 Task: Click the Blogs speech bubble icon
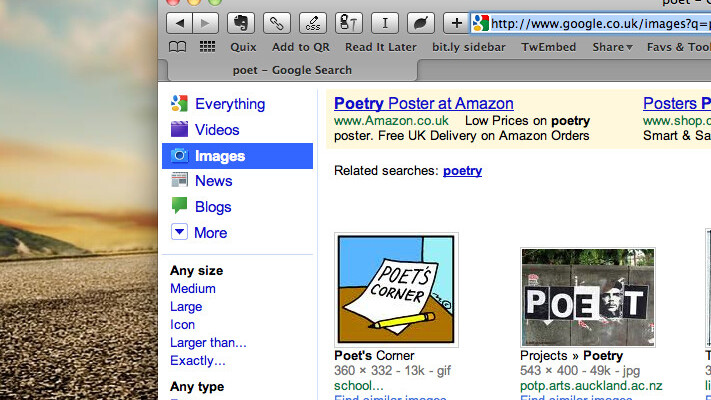tap(179, 206)
